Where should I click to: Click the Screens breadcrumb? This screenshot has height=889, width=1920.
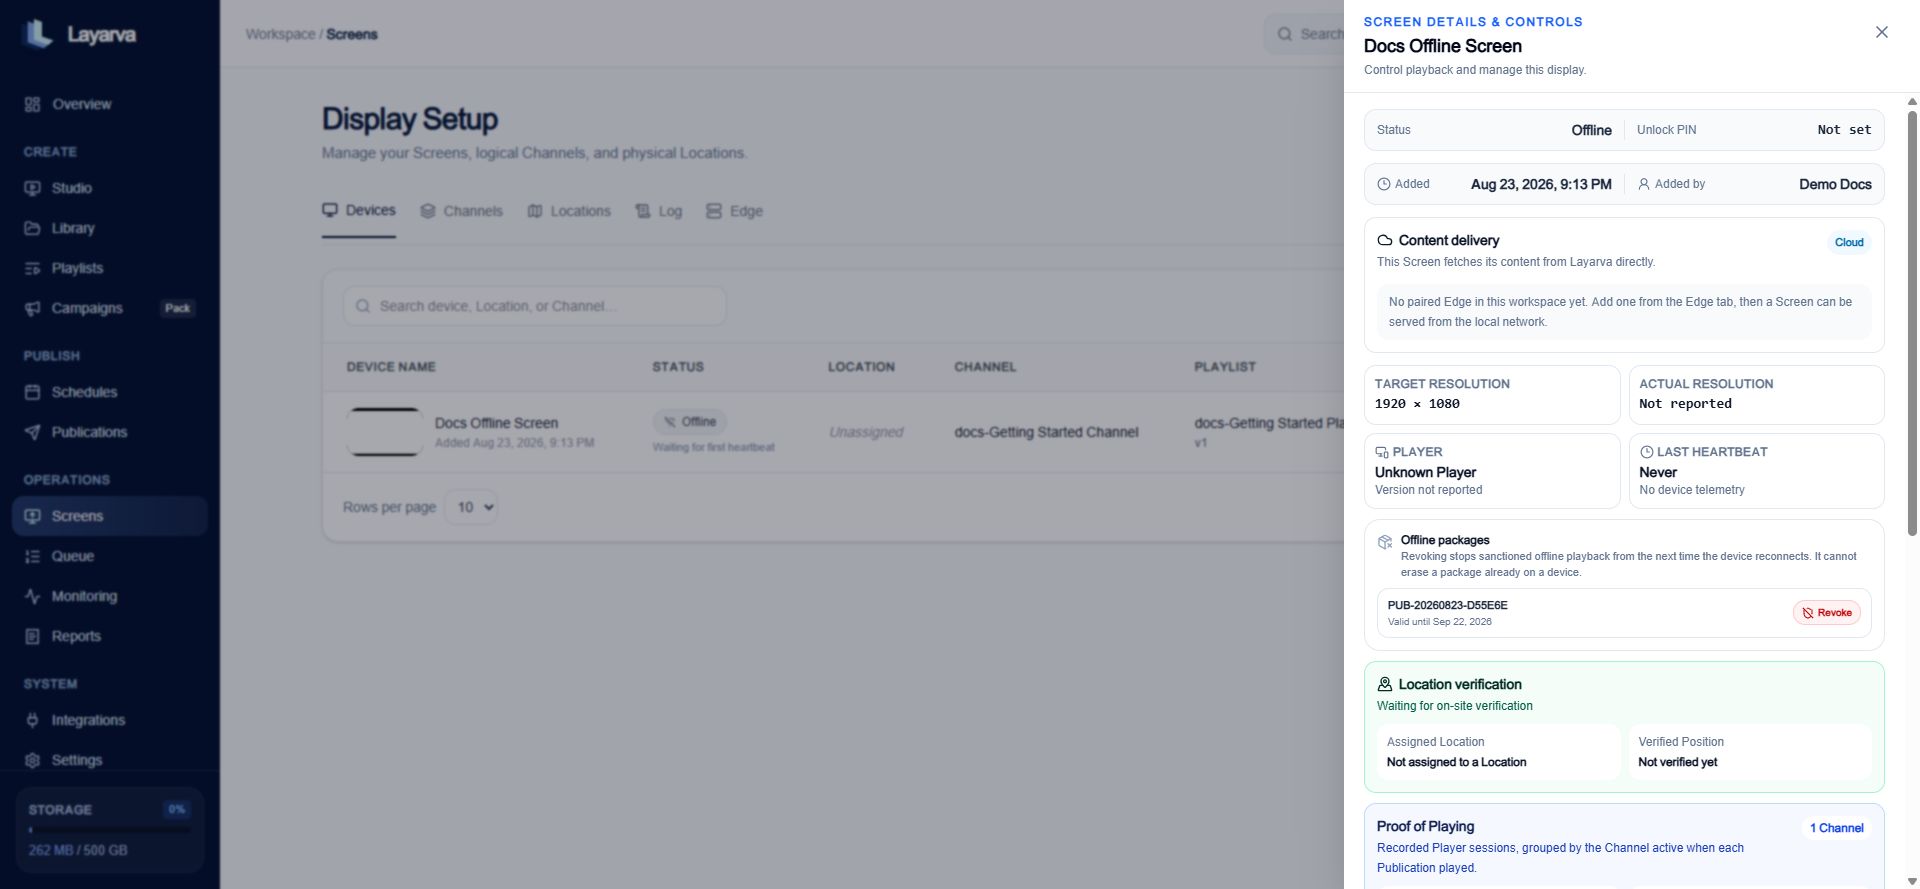(x=352, y=34)
